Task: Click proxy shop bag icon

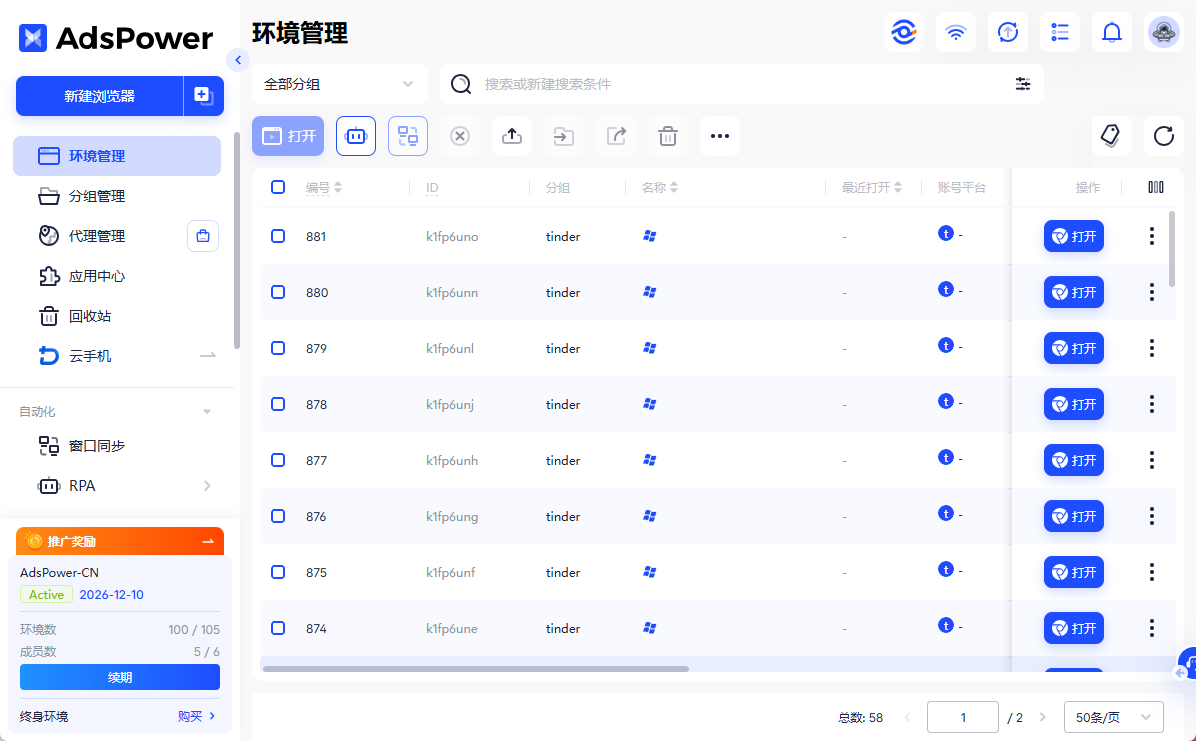Action: point(203,236)
